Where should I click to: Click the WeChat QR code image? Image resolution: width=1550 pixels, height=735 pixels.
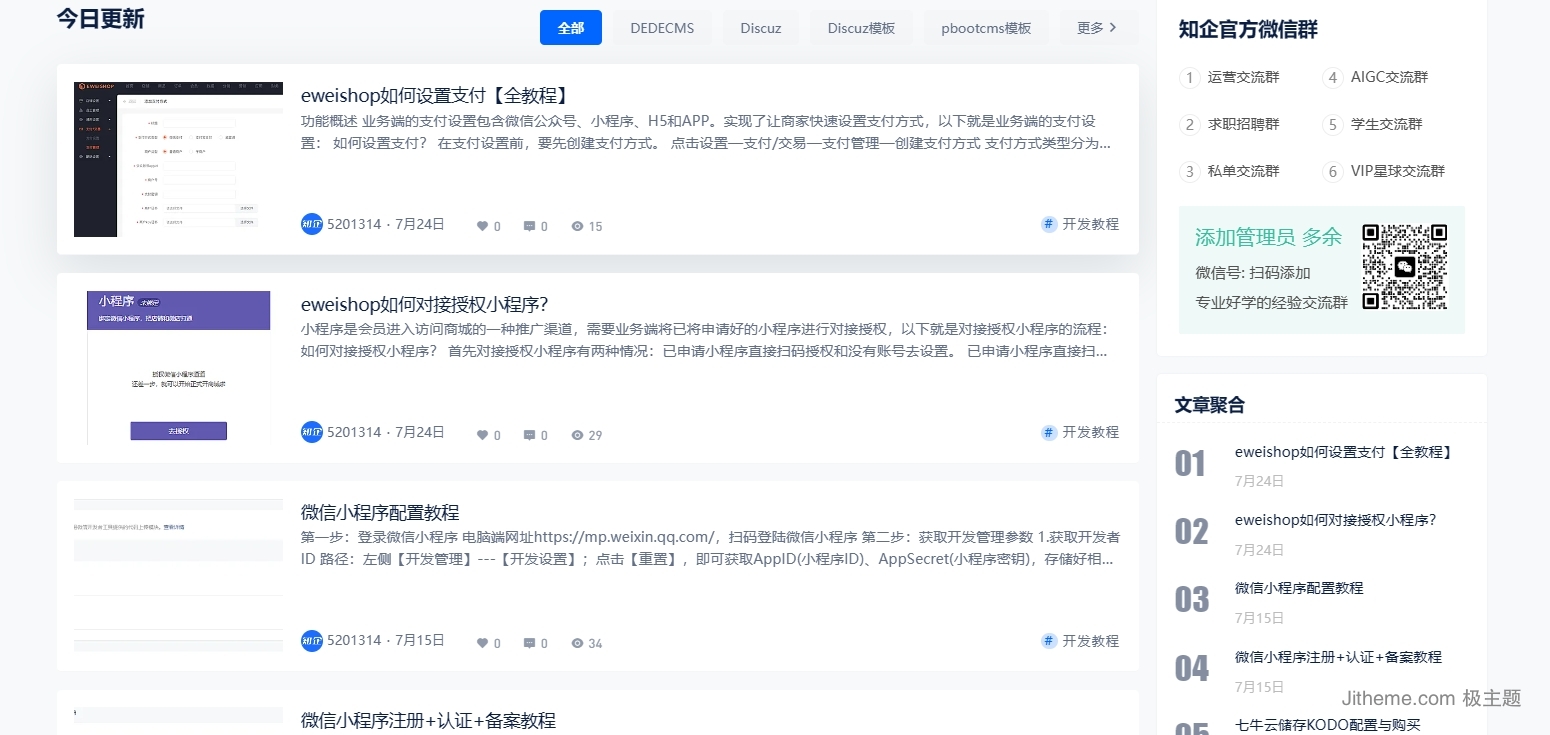(1405, 267)
